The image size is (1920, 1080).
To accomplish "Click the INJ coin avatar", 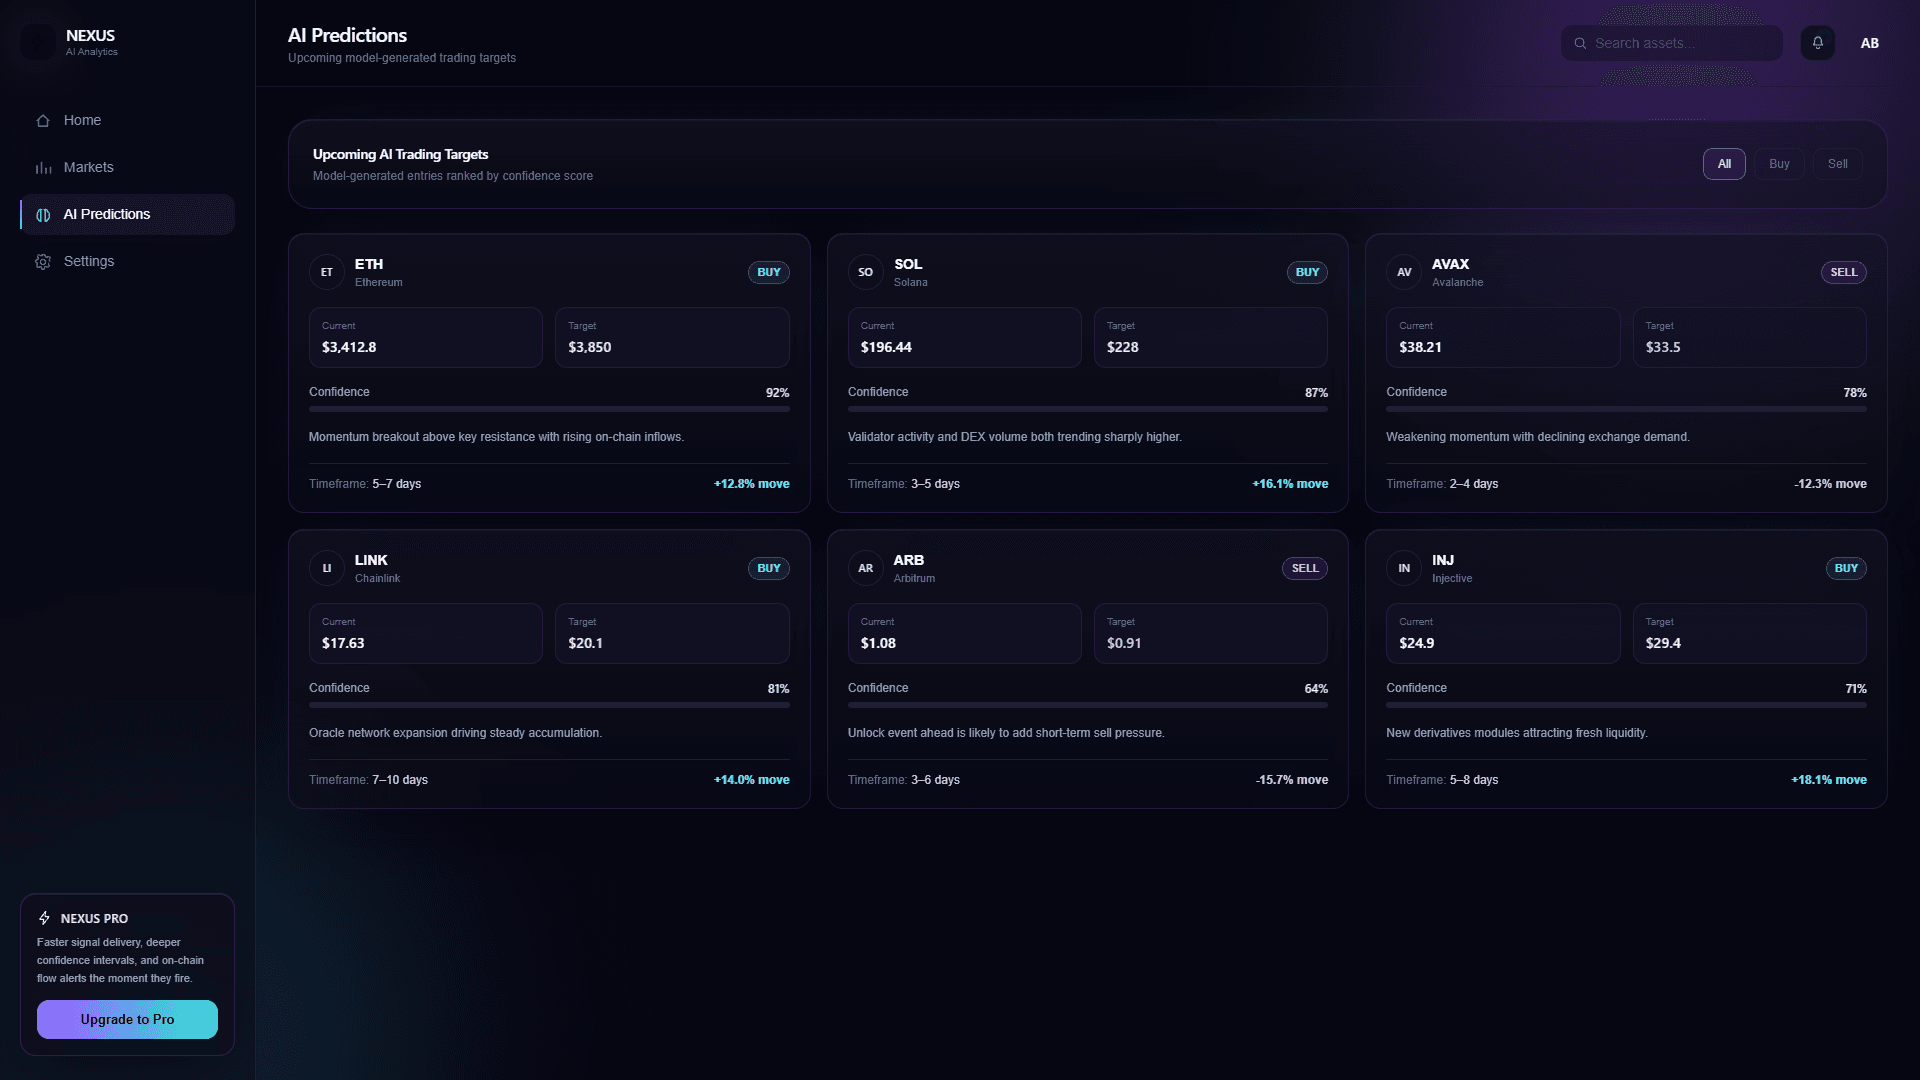I will pyautogui.click(x=1404, y=568).
